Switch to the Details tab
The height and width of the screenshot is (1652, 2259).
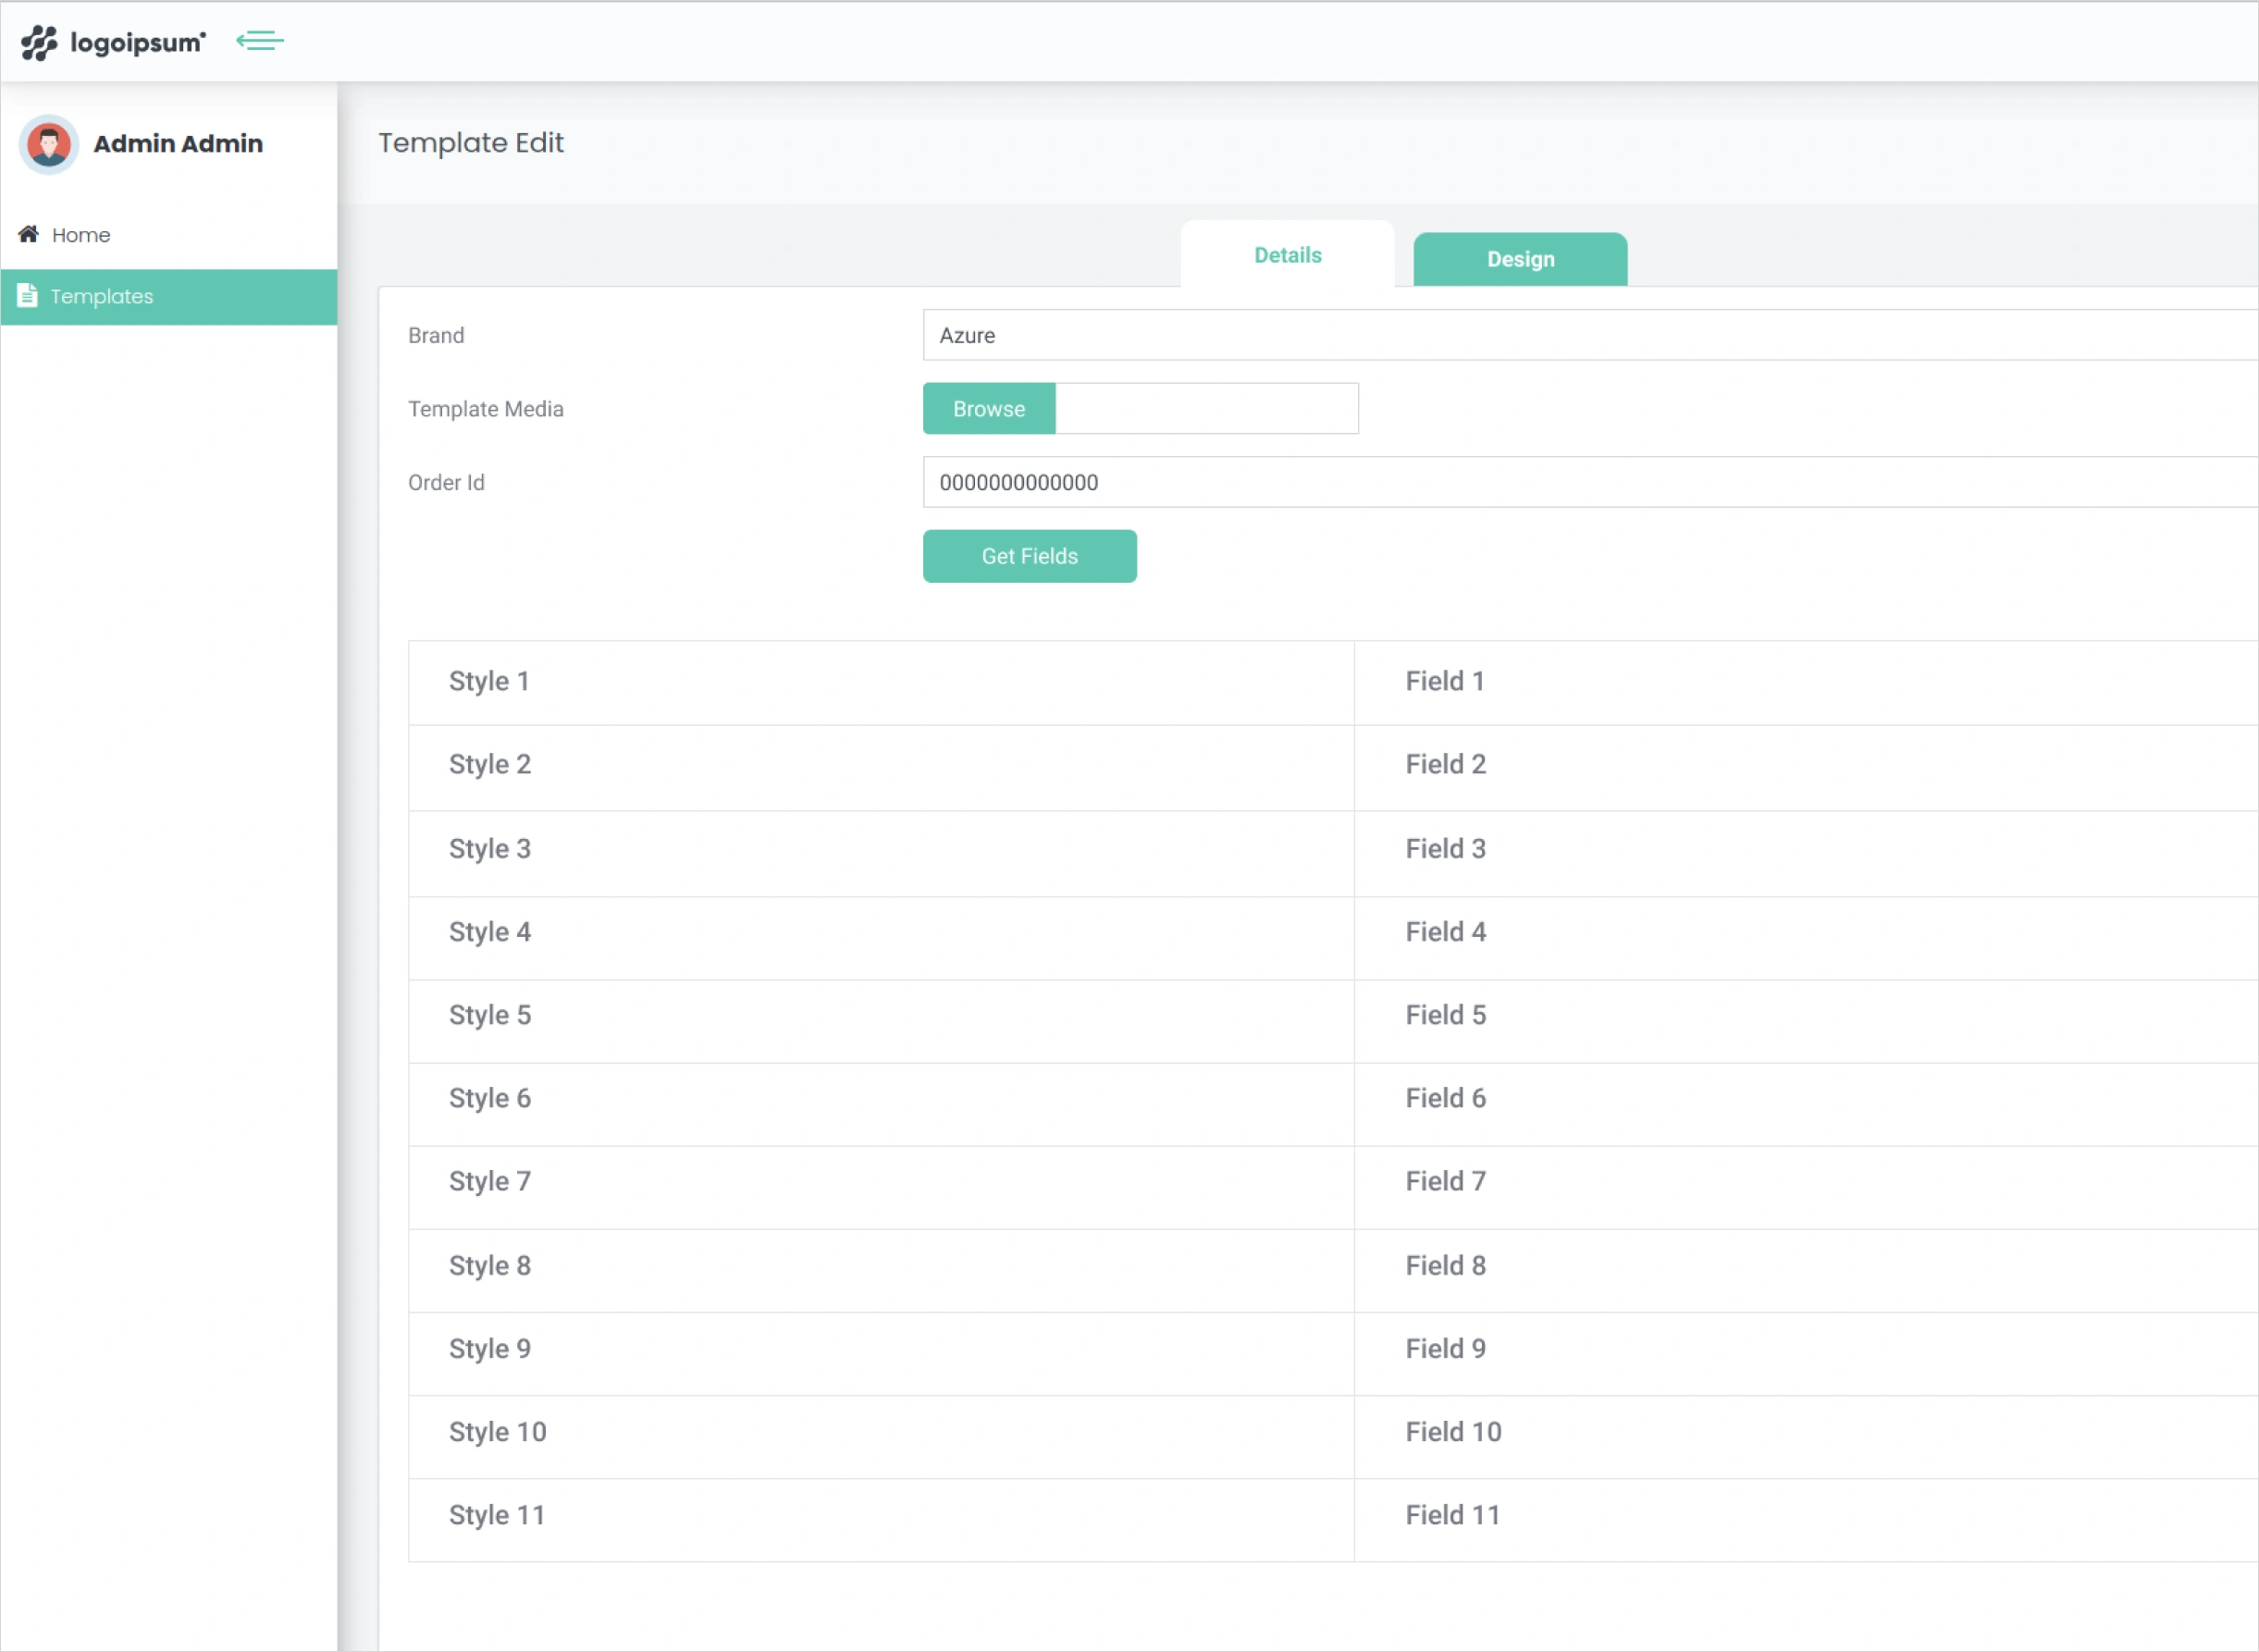[1287, 256]
